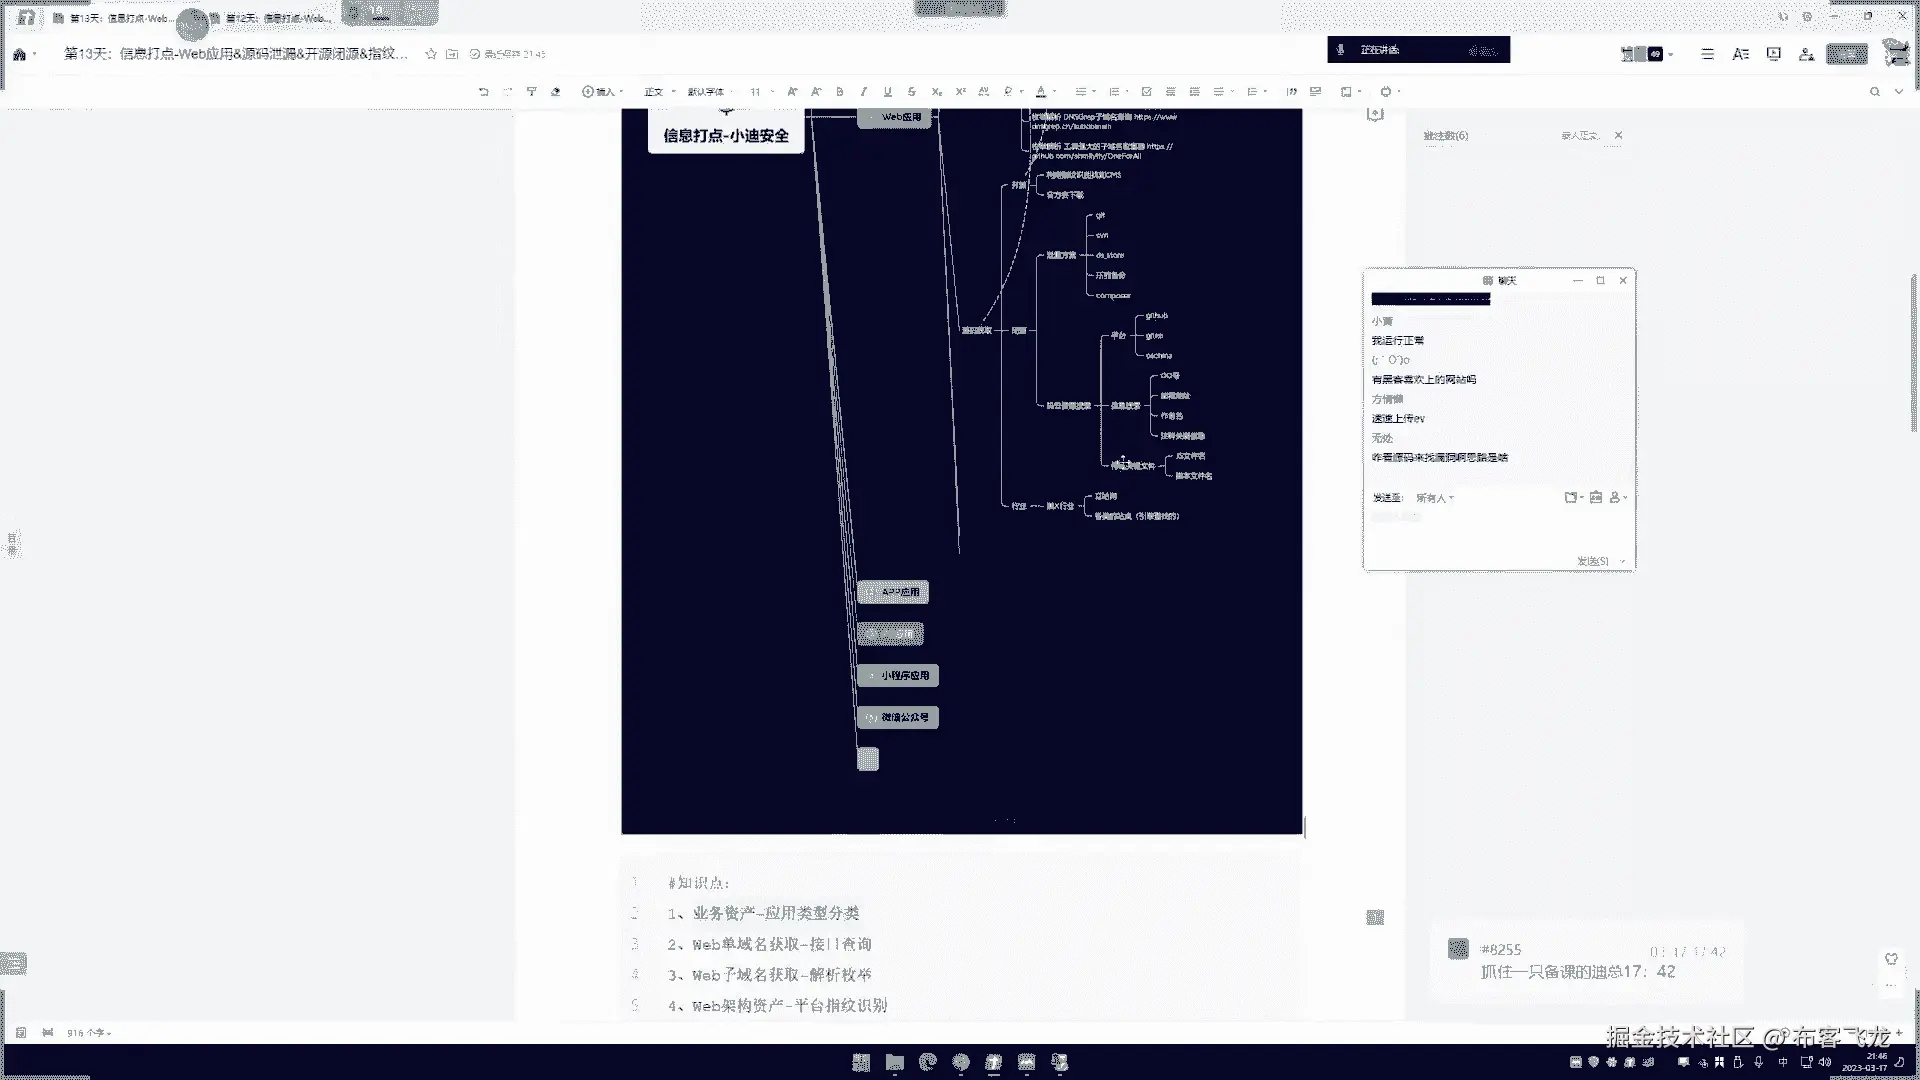Viewport: 1920px width, 1080px height.
Task: Star this document as favorite
Action: [431, 54]
